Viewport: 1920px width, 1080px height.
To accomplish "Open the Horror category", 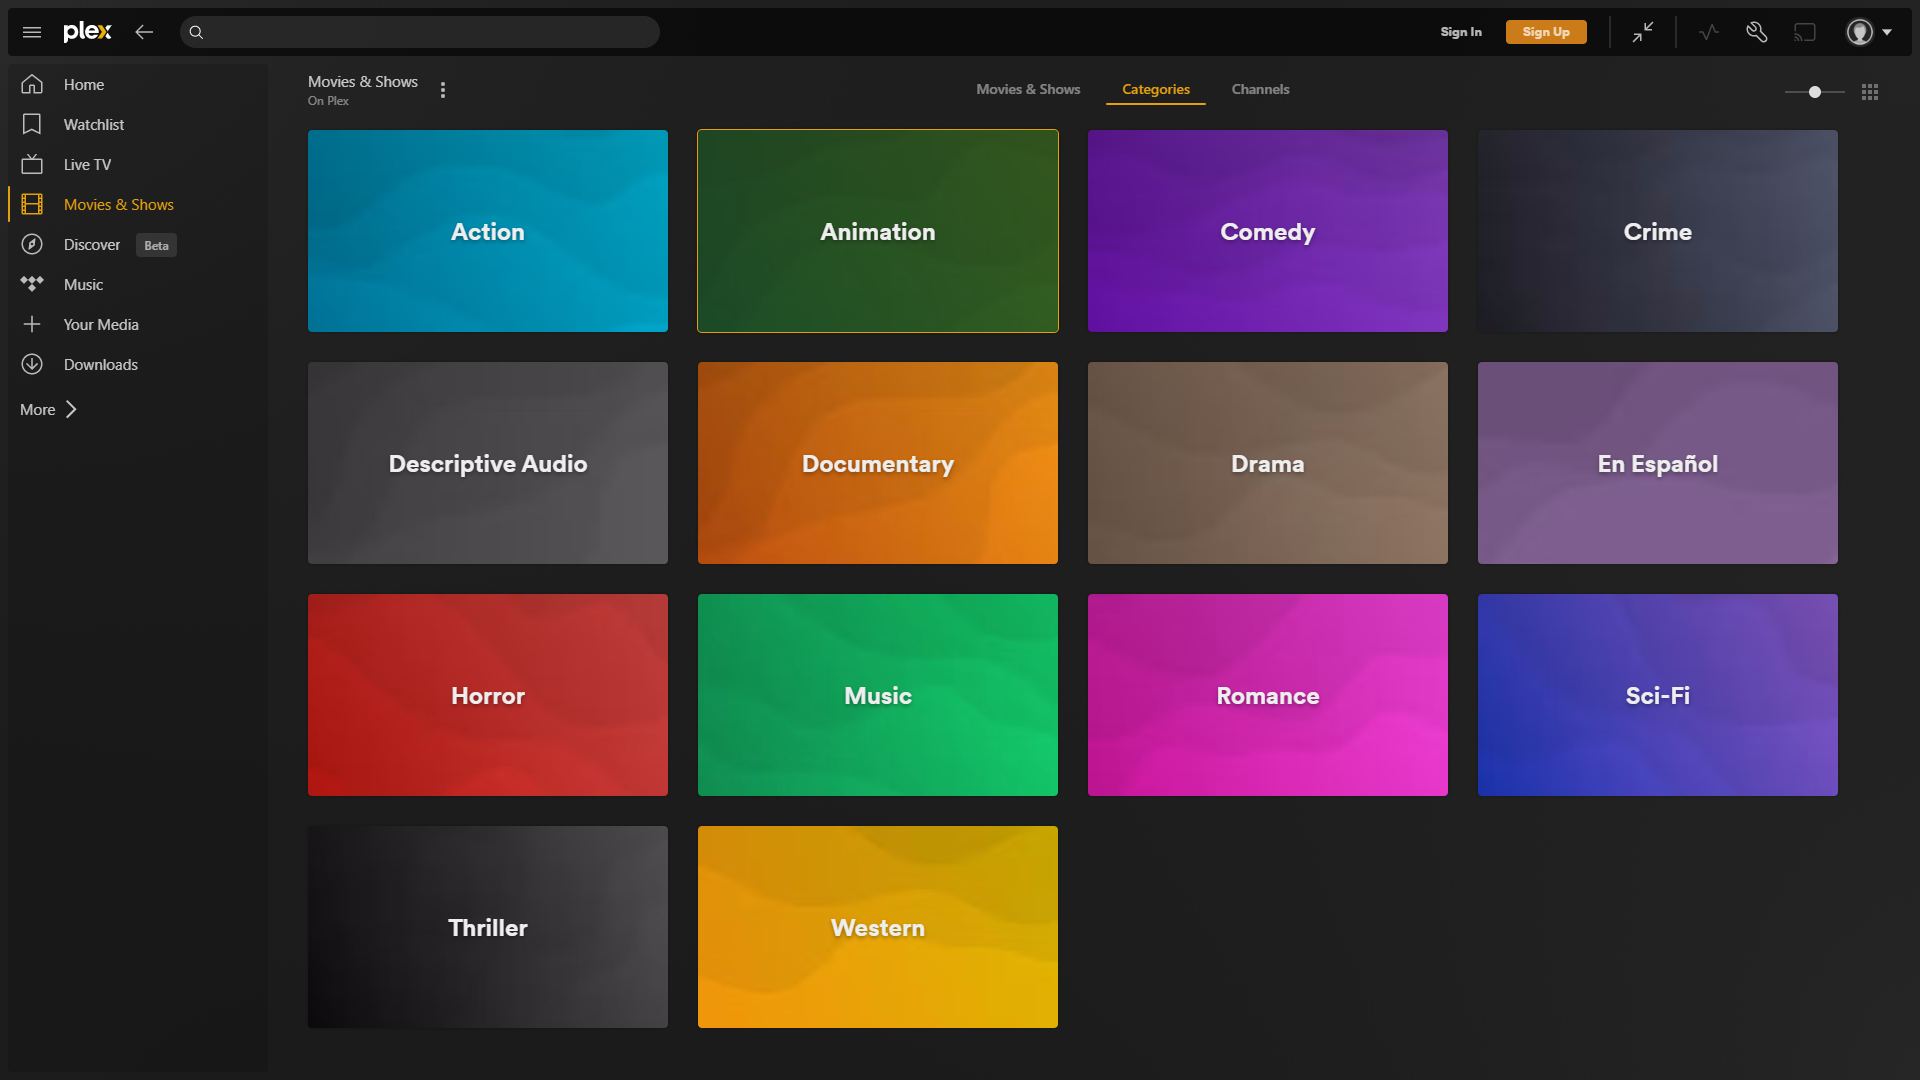I will [488, 695].
